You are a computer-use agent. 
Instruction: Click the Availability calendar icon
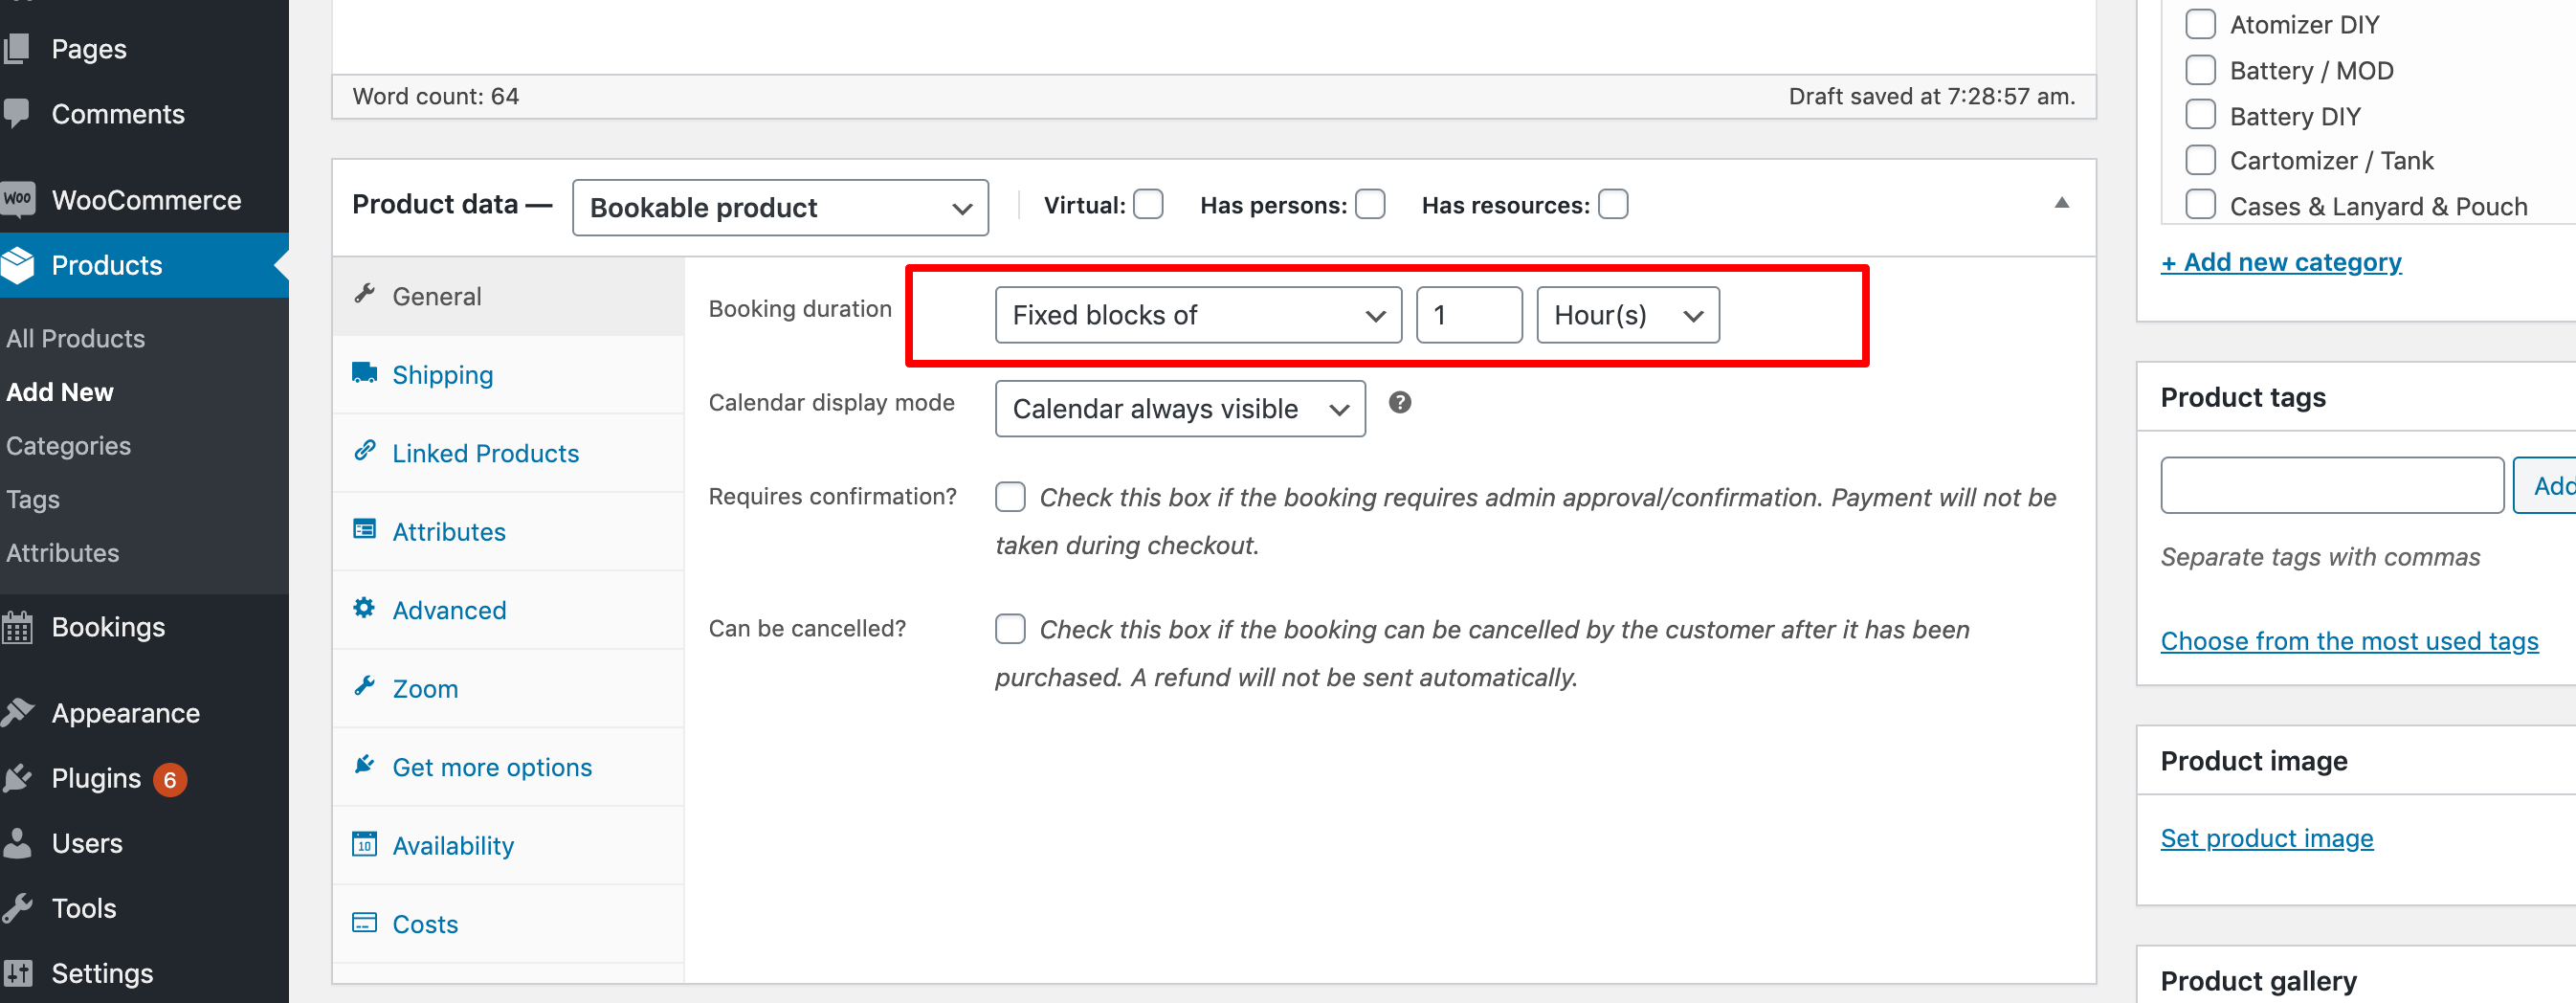(x=365, y=844)
